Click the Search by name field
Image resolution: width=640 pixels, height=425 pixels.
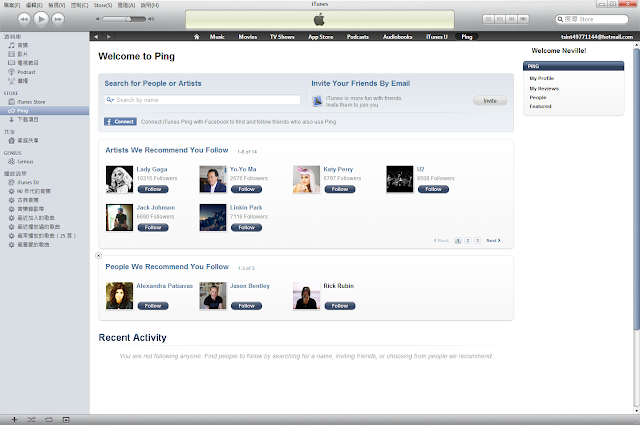coord(202,100)
